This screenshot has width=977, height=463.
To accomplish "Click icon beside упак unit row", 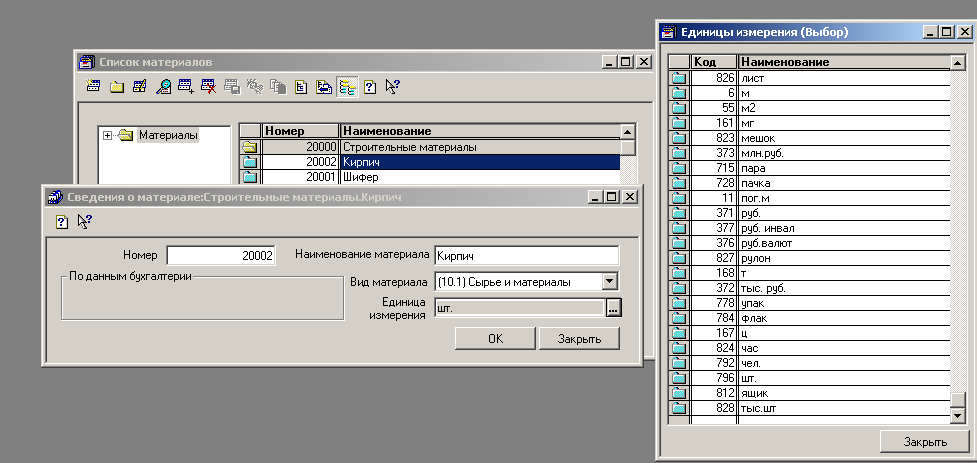I will click(x=679, y=303).
